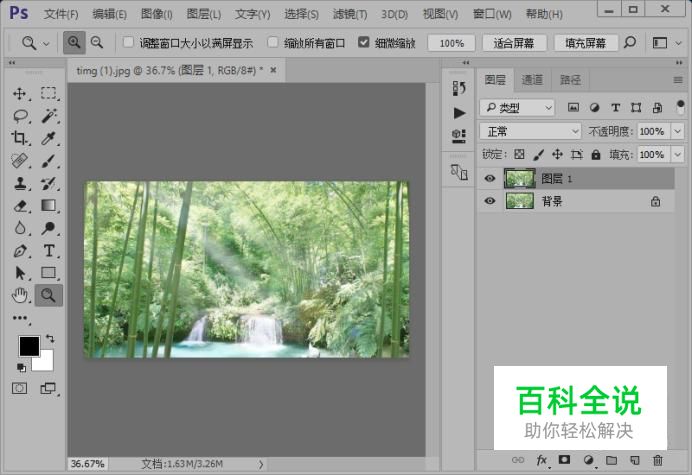The width and height of the screenshot is (692, 475).
Task: Open the 正常 blend mode dropdown
Action: [530, 131]
